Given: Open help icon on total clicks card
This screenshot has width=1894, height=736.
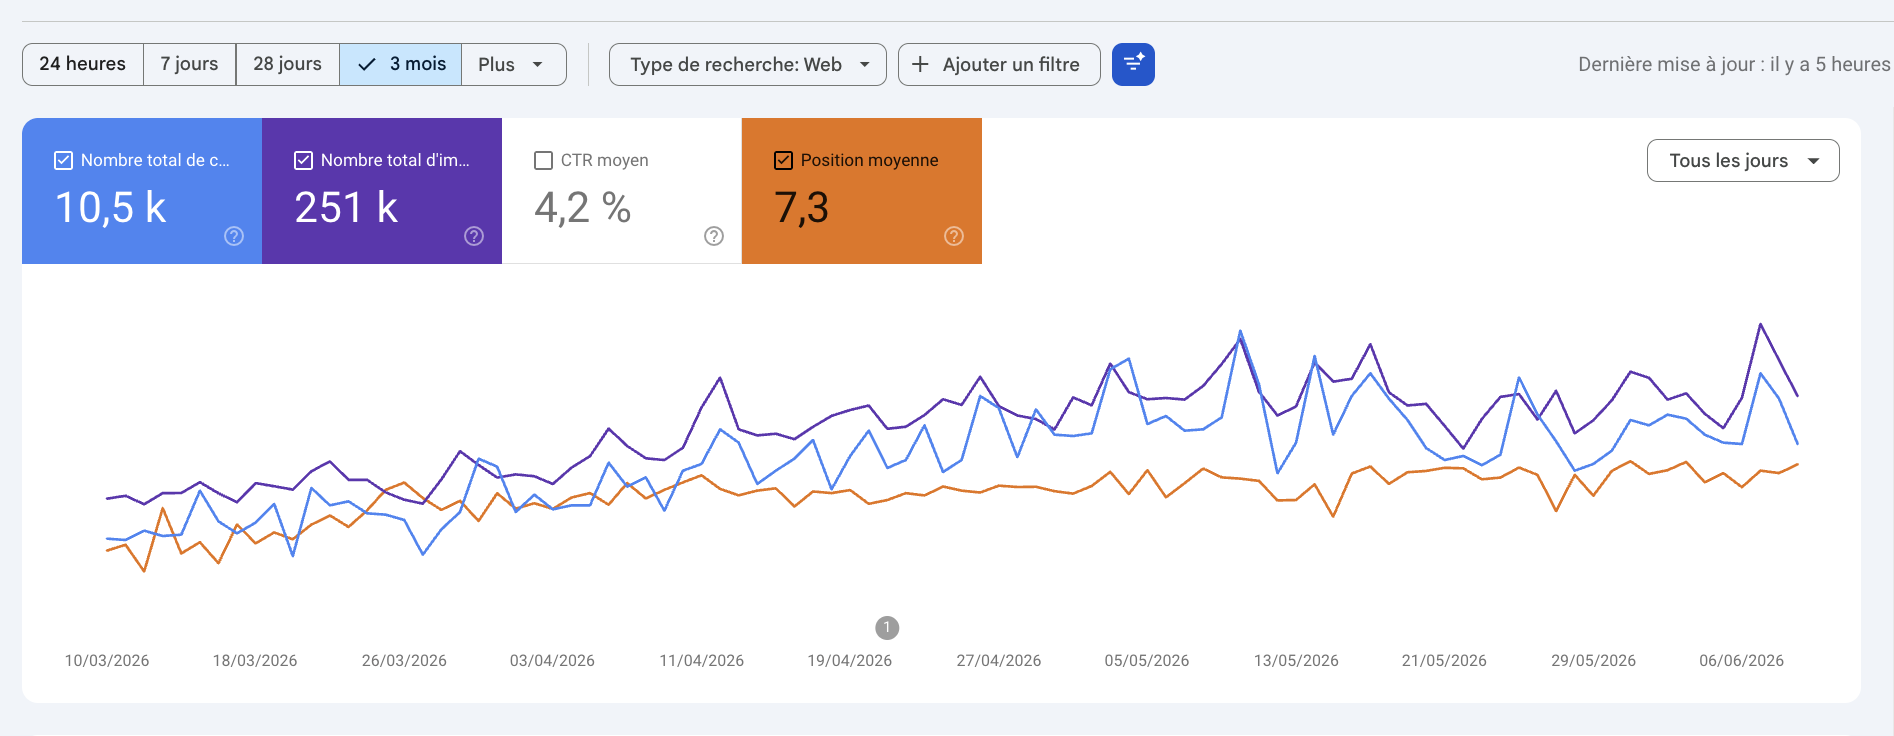Looking at the screenshot, I should pos(234,236).
